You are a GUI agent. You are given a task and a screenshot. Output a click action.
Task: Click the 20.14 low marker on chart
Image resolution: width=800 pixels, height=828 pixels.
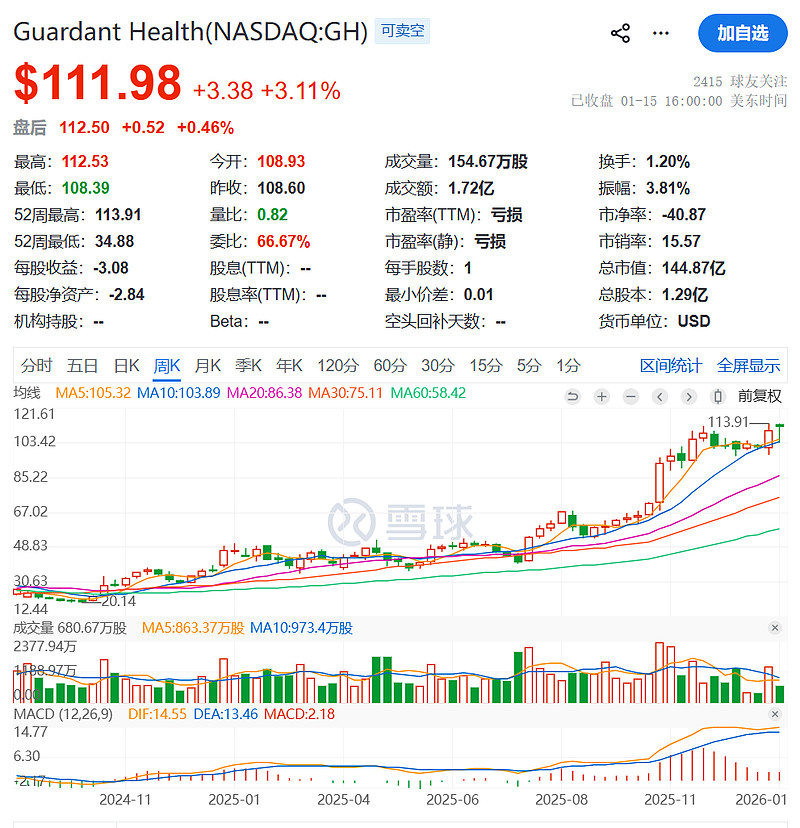coord(118,601)
